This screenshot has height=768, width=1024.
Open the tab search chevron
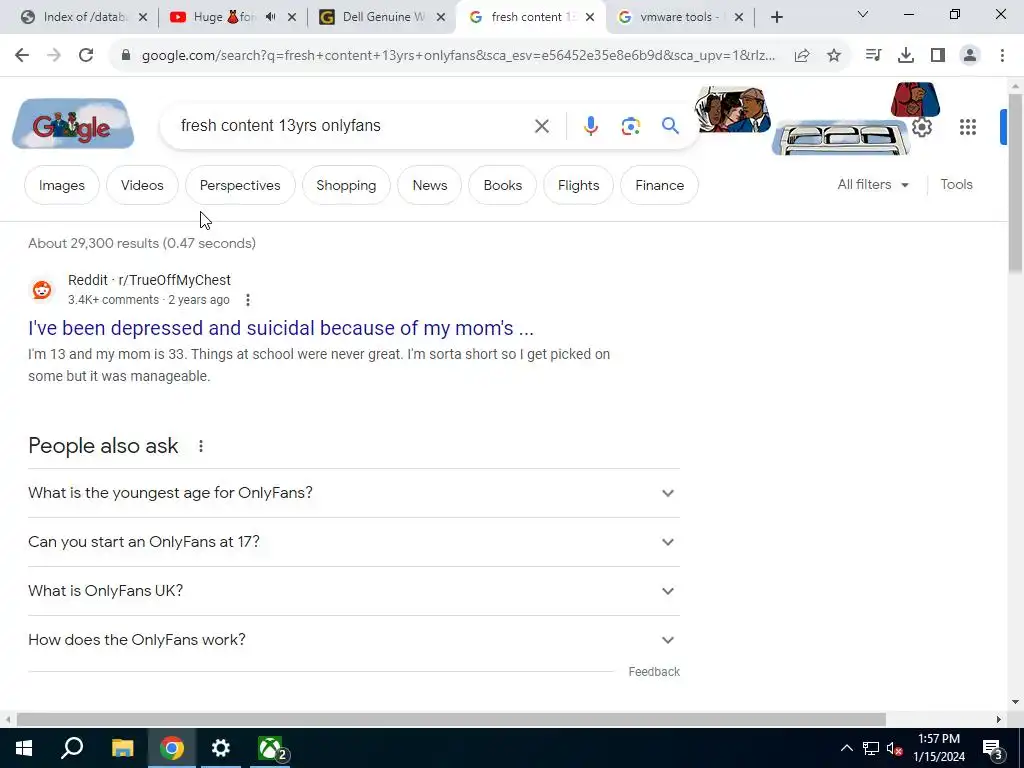pos(863,14)
